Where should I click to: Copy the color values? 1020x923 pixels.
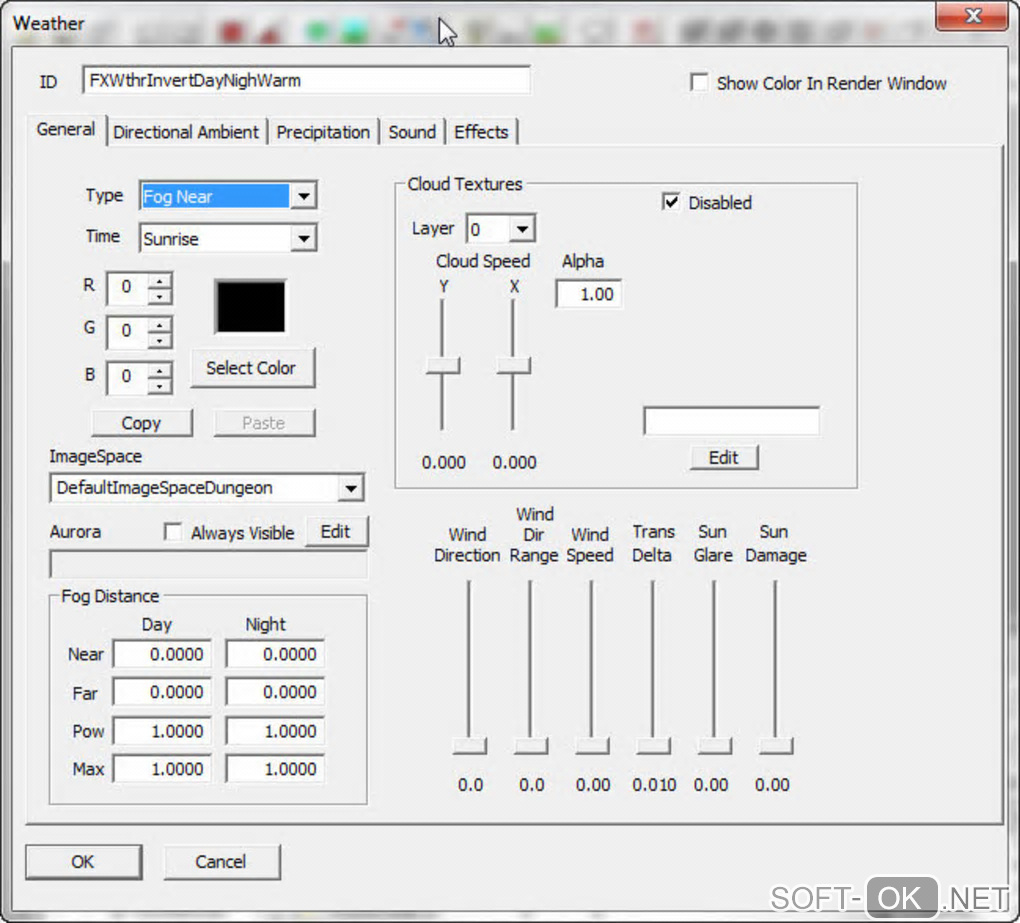pyautogui.click(x=142, y=423)
